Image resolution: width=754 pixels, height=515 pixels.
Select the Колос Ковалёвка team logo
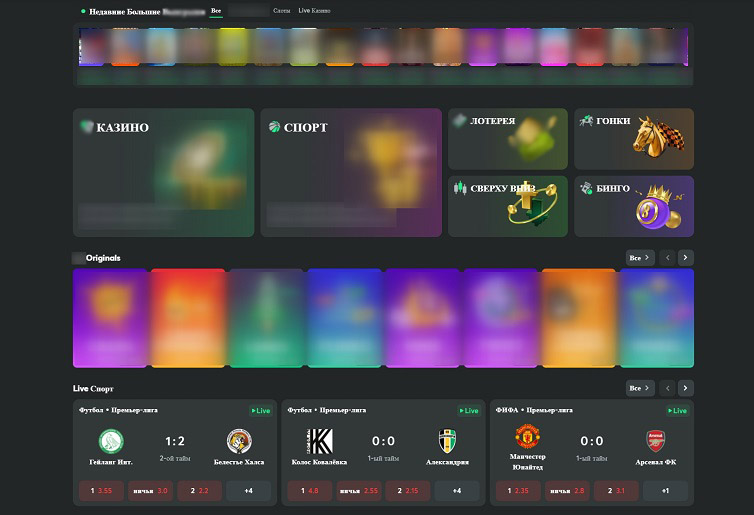pyautogui.click(x=320, y=441)
